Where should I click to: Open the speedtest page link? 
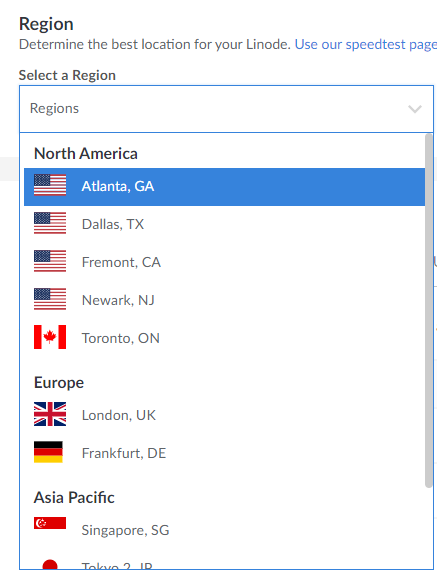[x=366, y=44]
